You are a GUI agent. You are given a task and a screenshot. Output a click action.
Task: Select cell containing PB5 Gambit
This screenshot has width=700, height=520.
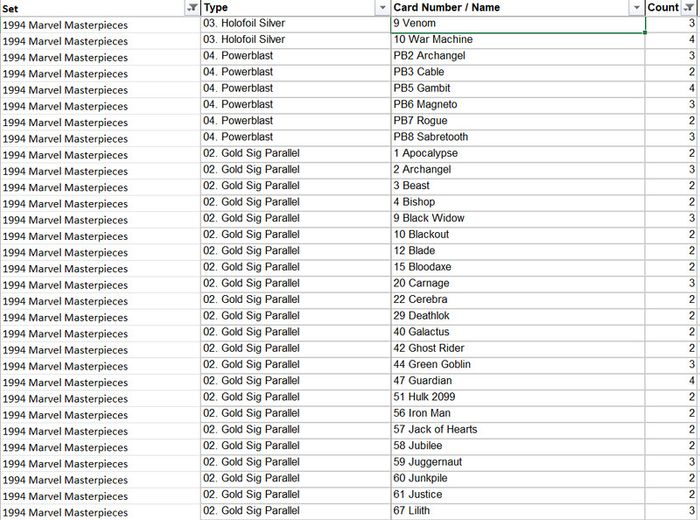click(x=518, y=89)
